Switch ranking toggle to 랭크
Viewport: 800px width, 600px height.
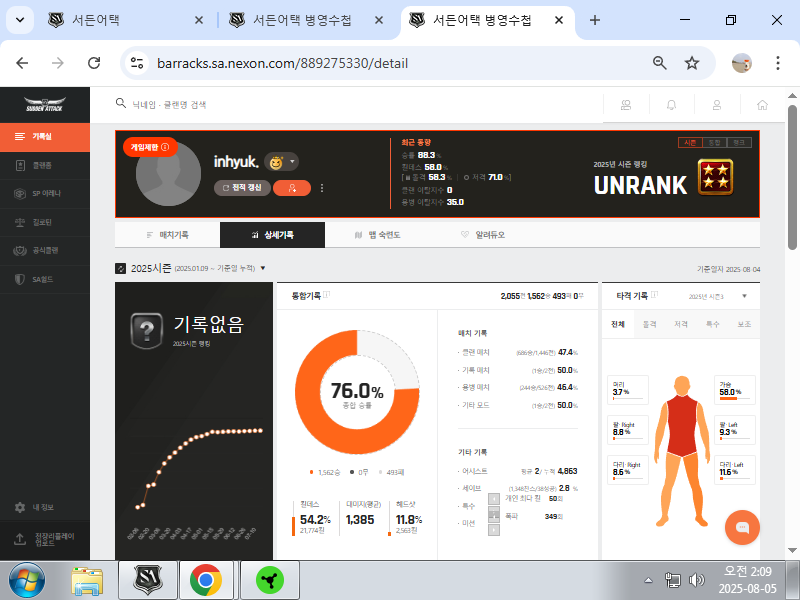738,143
